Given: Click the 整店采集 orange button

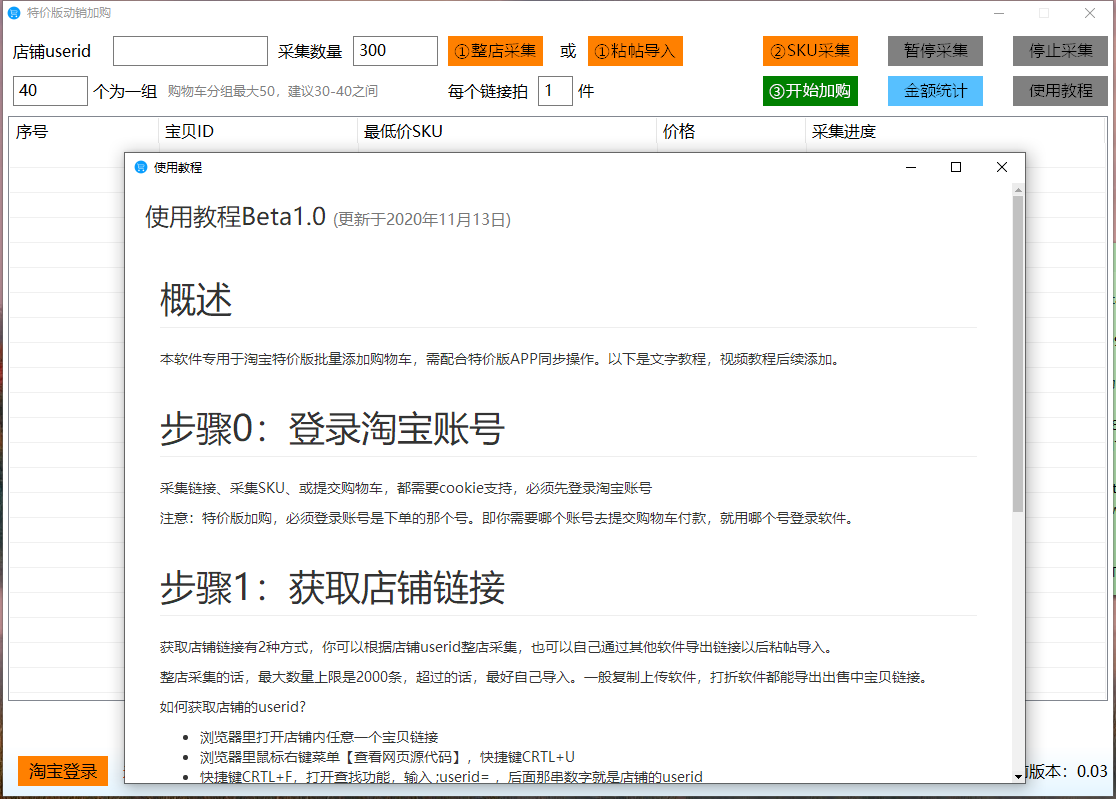Looking at the screenshot, I should tap(494, 51).
